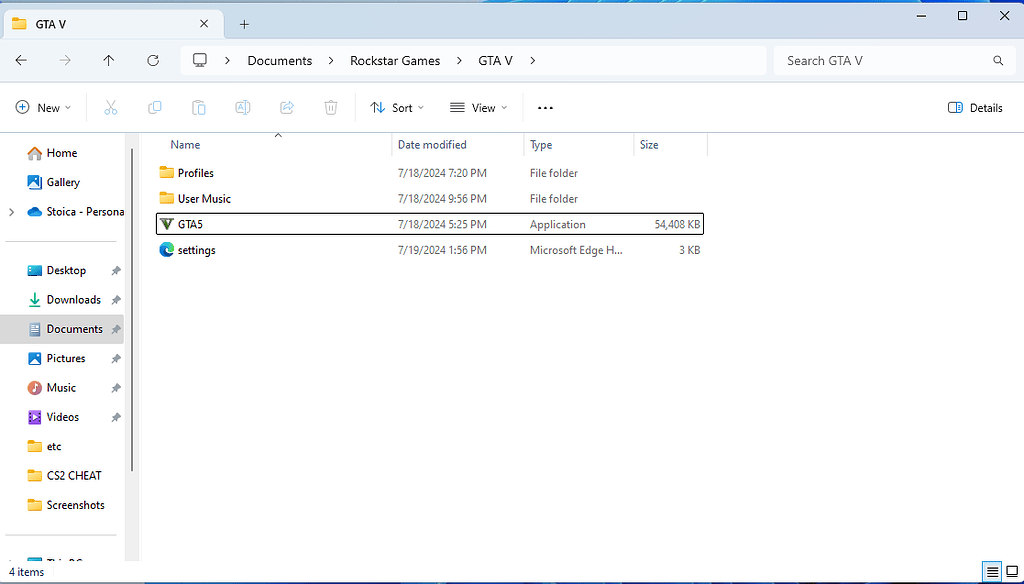Open the Sort options dropdown
The width and height of the screenshot is (1024, 584).
pos(397,107)
